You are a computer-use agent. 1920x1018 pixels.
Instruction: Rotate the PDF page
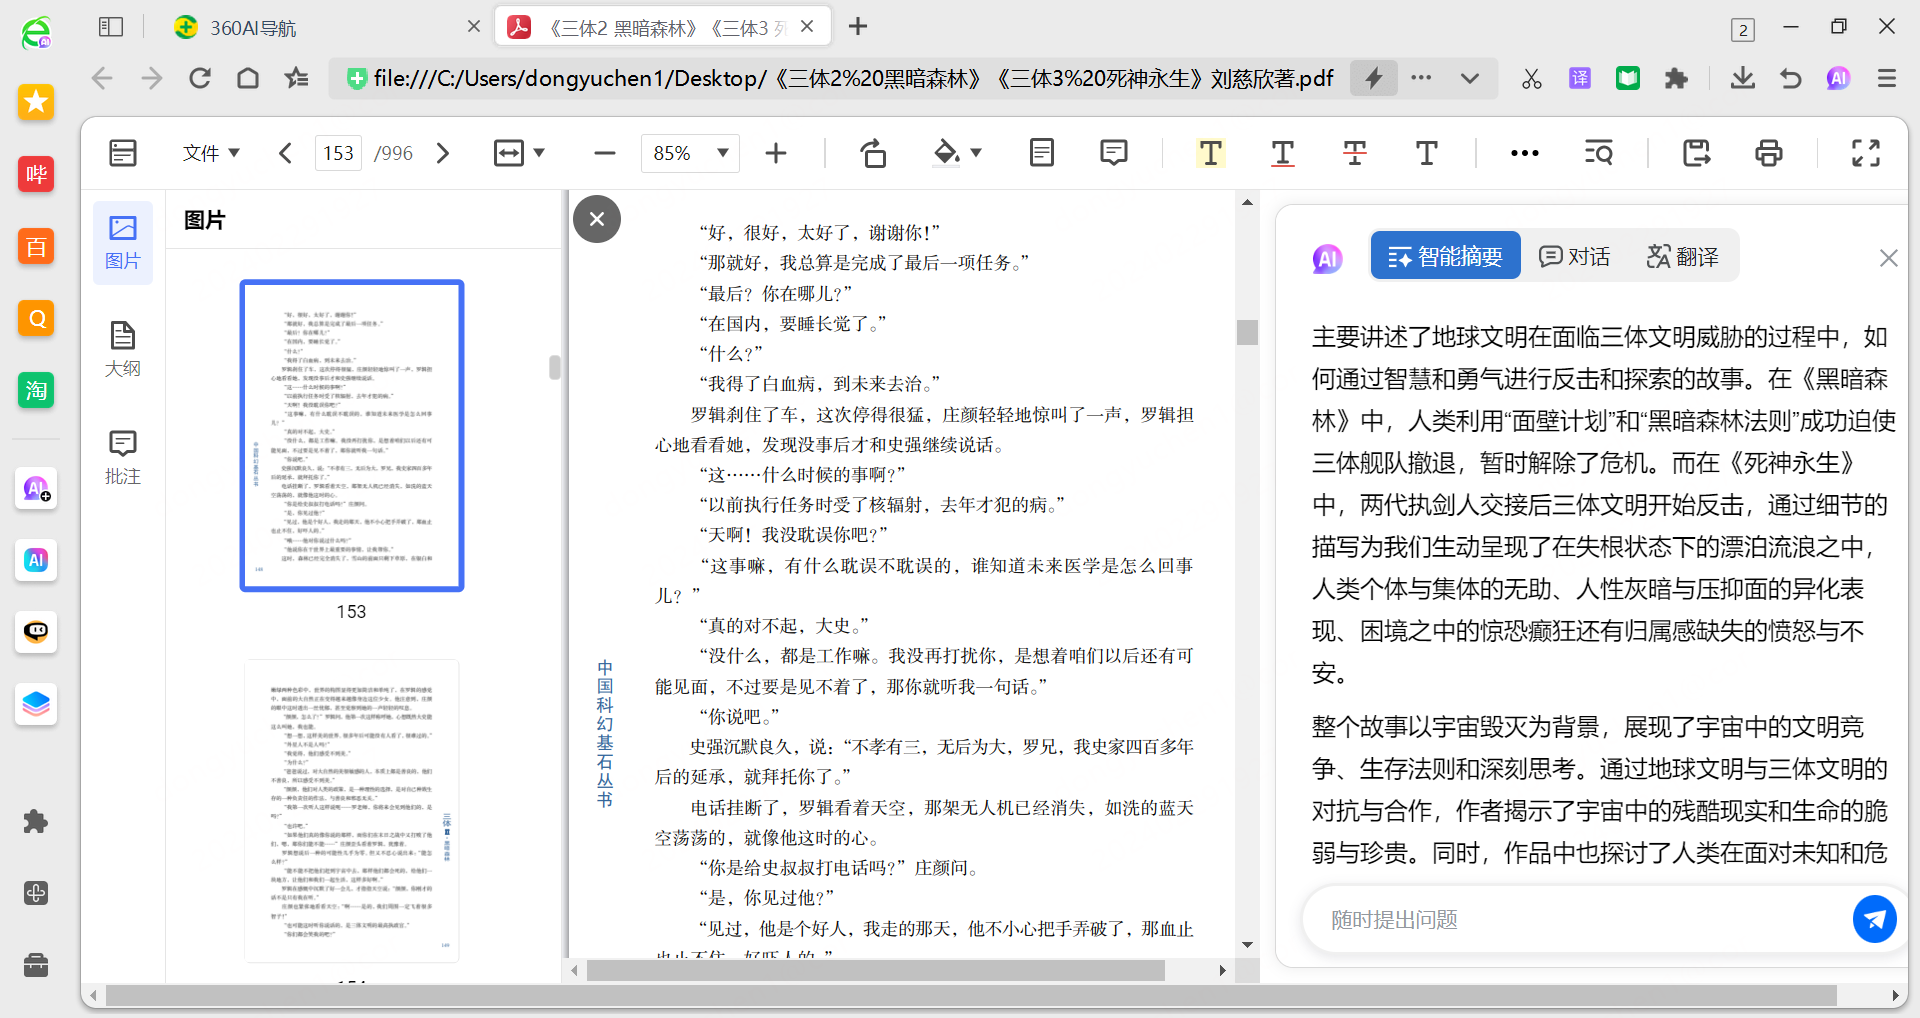[873, 153]
